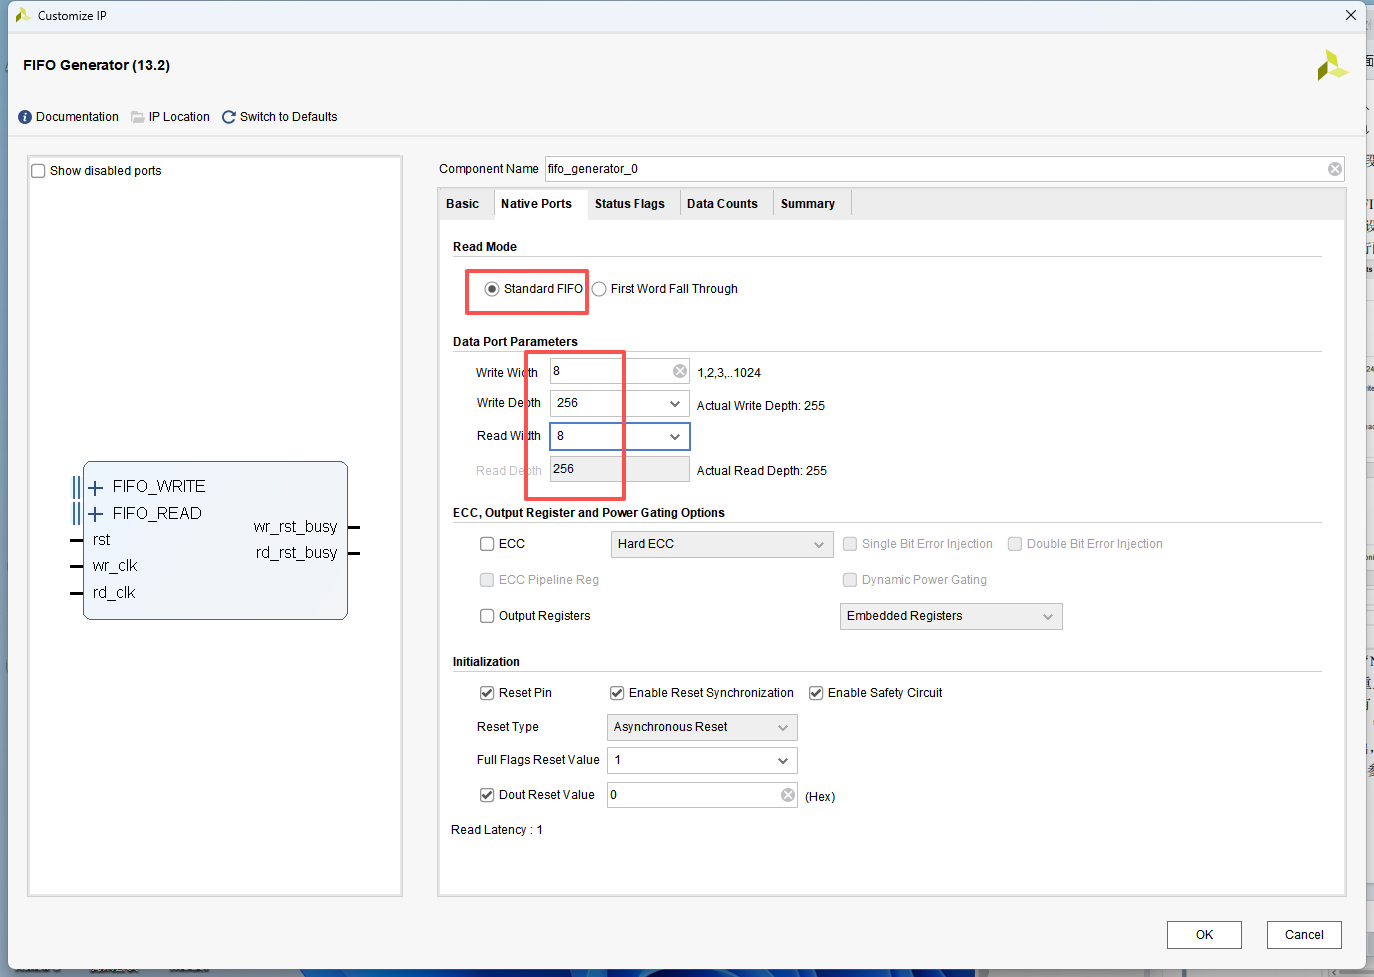Click the wr_clk port in the symbol
The height and width of the screenshot is (977, 1374).
[x=114, y=566]
